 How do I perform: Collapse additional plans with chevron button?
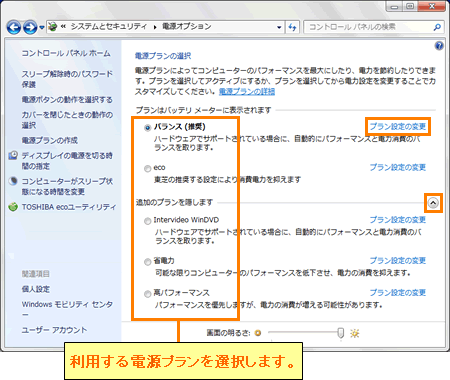[433, 203]
